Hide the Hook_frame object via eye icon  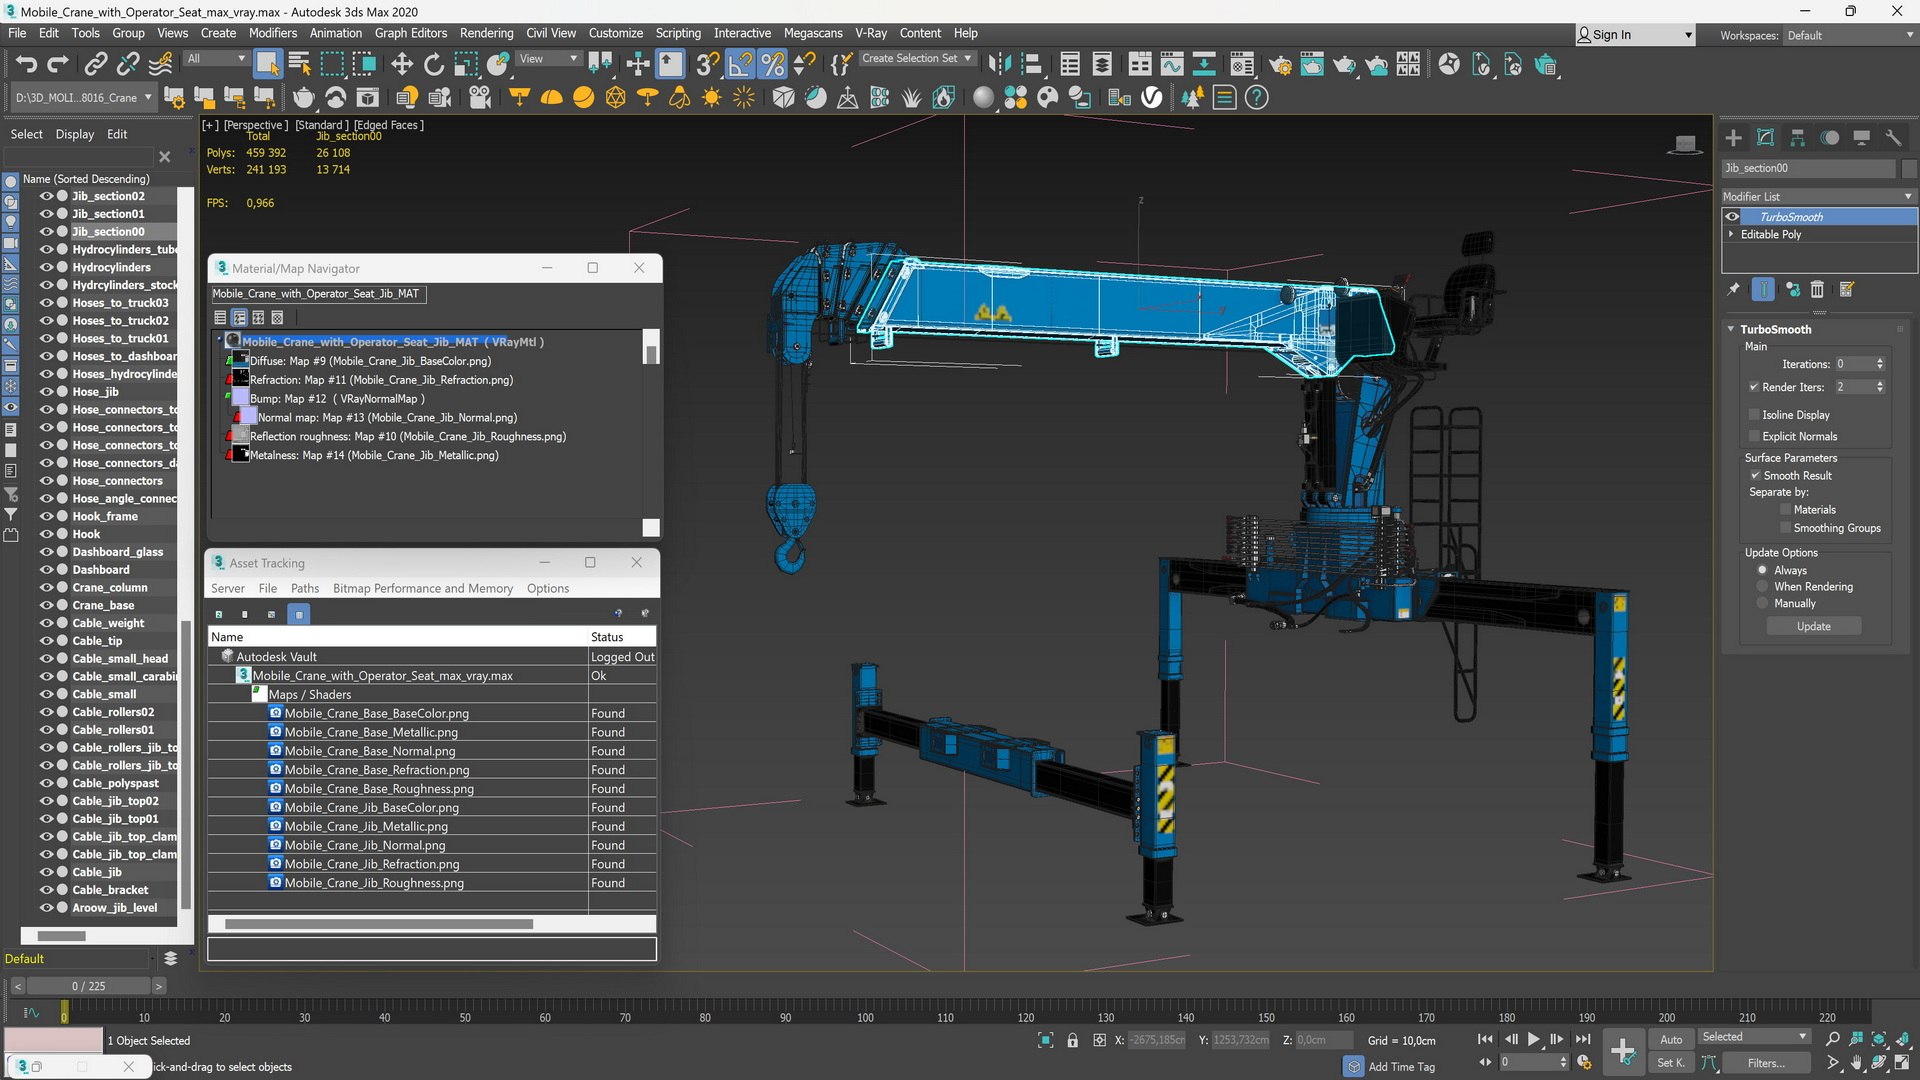(x=46, y=516)
